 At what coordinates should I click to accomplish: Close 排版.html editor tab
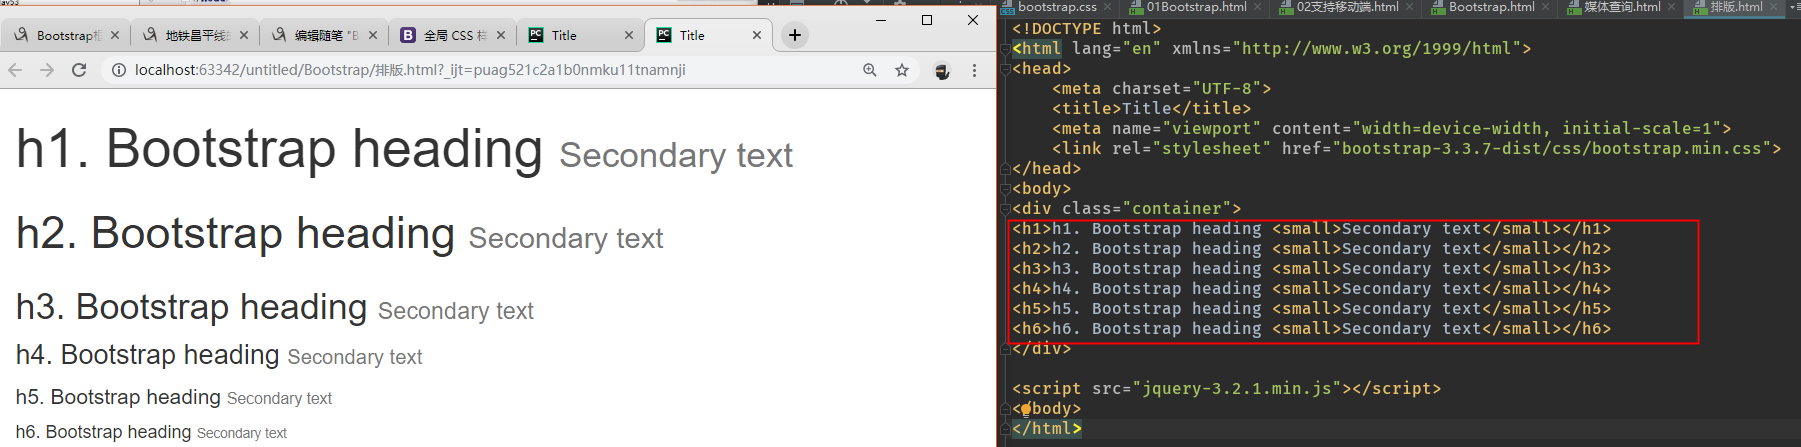click(x=1775, y=7)
